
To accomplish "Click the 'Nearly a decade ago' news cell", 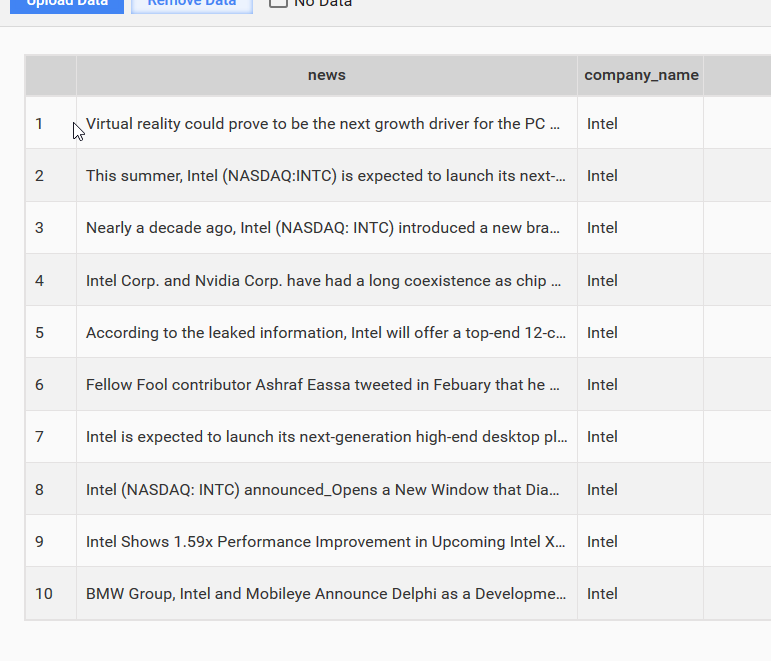I will tap(326, 228).
